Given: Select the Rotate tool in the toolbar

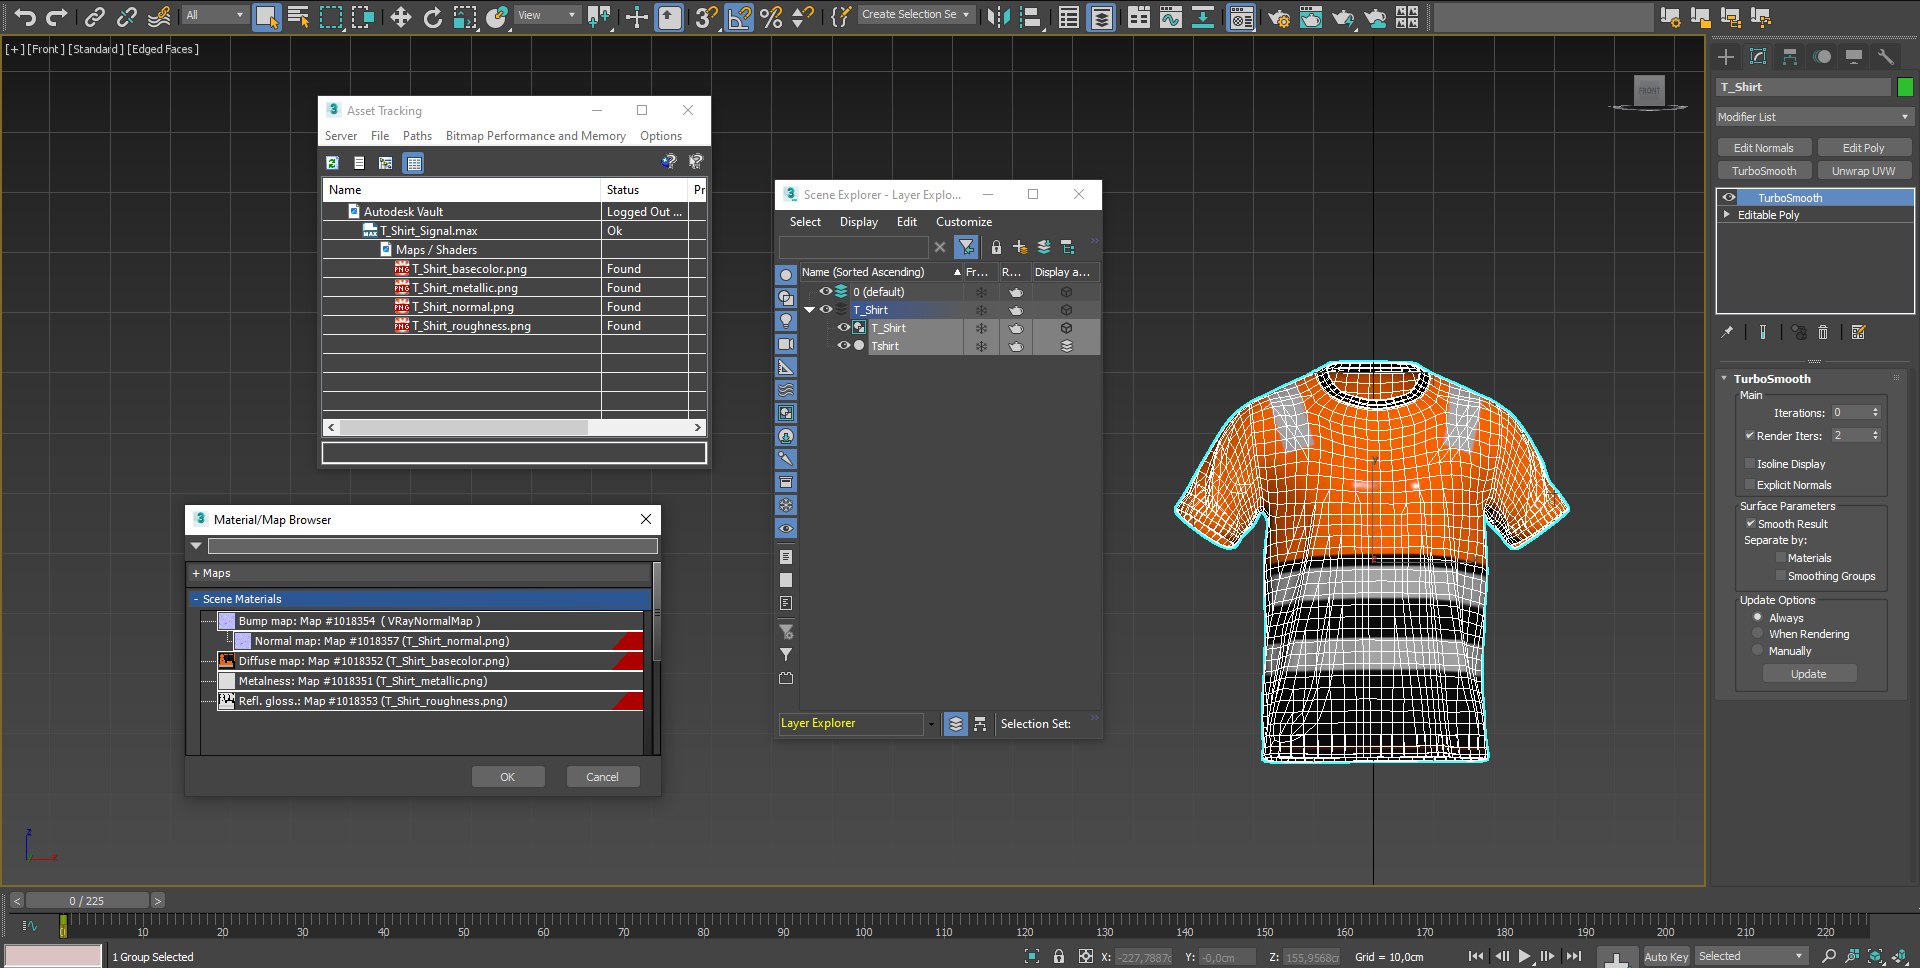Looking at the screenshot, I should [432, 16].
